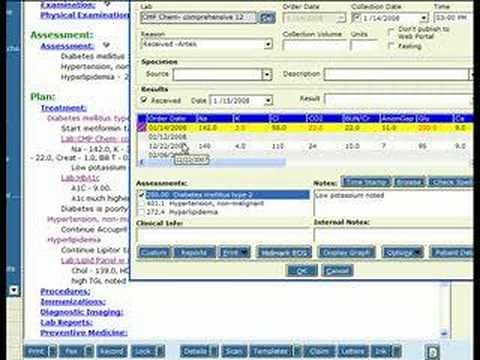480x360 pixels.
Task: Expand the Specimen Source dropdown
Action: (266, 75)
